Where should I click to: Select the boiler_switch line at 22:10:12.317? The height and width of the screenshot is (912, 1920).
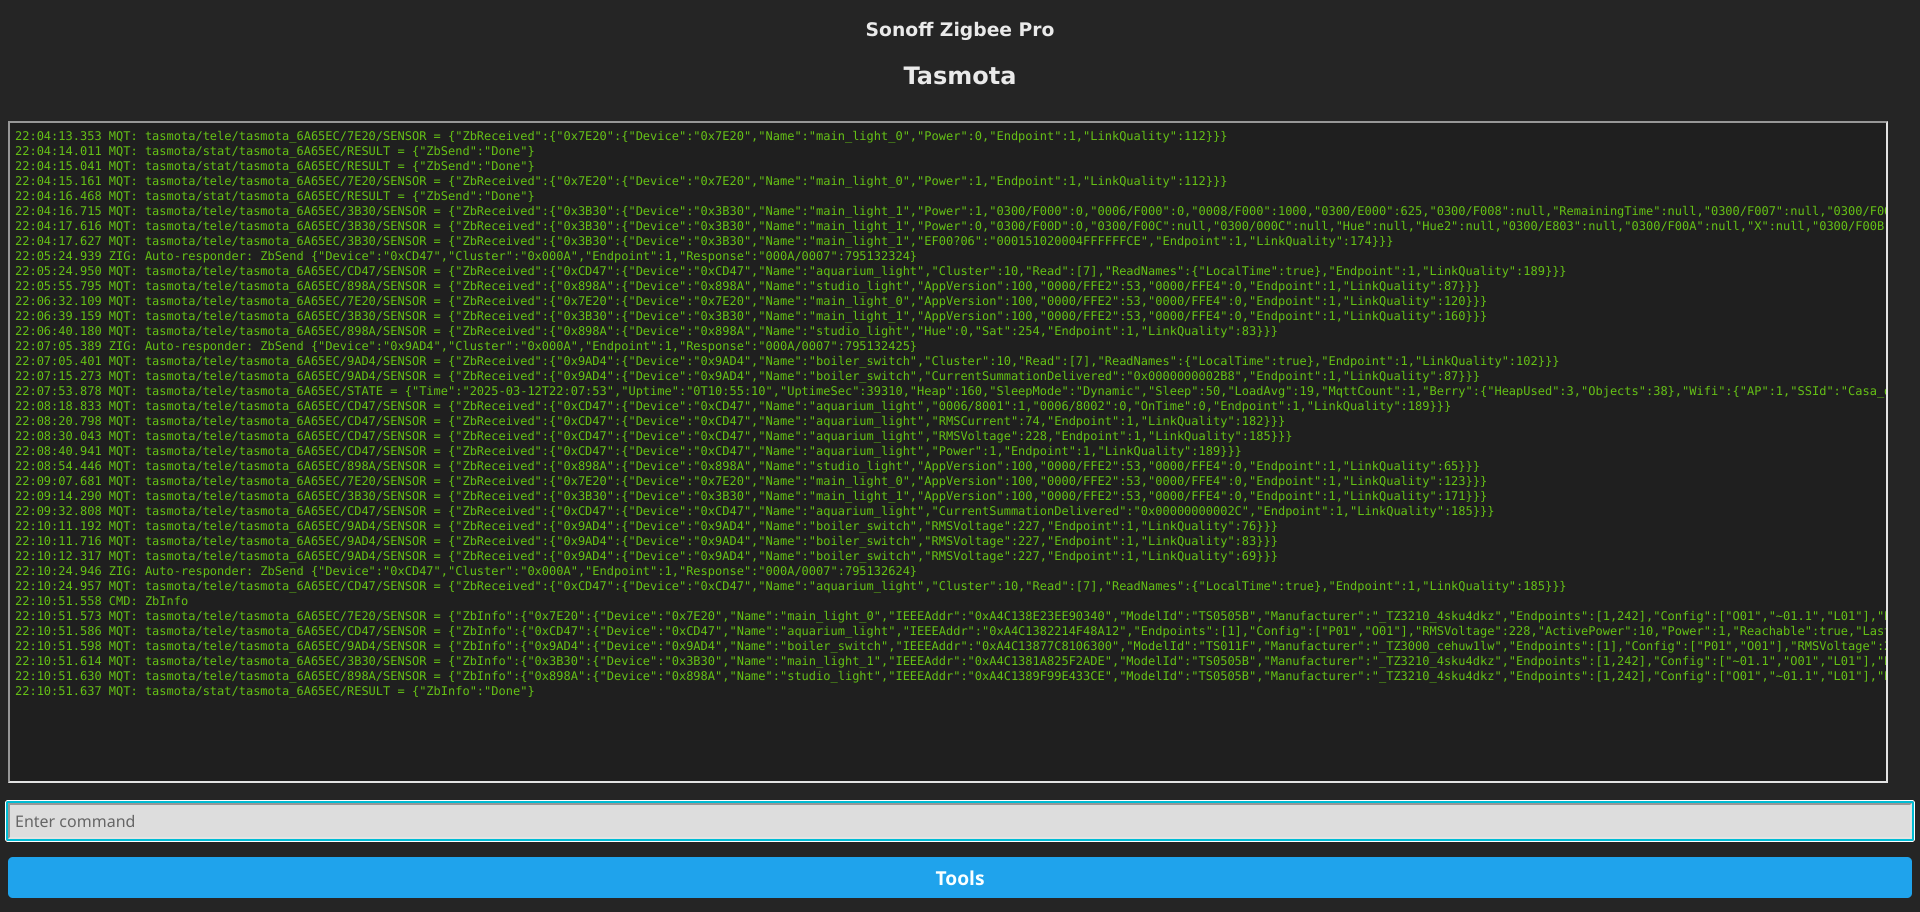646,556
